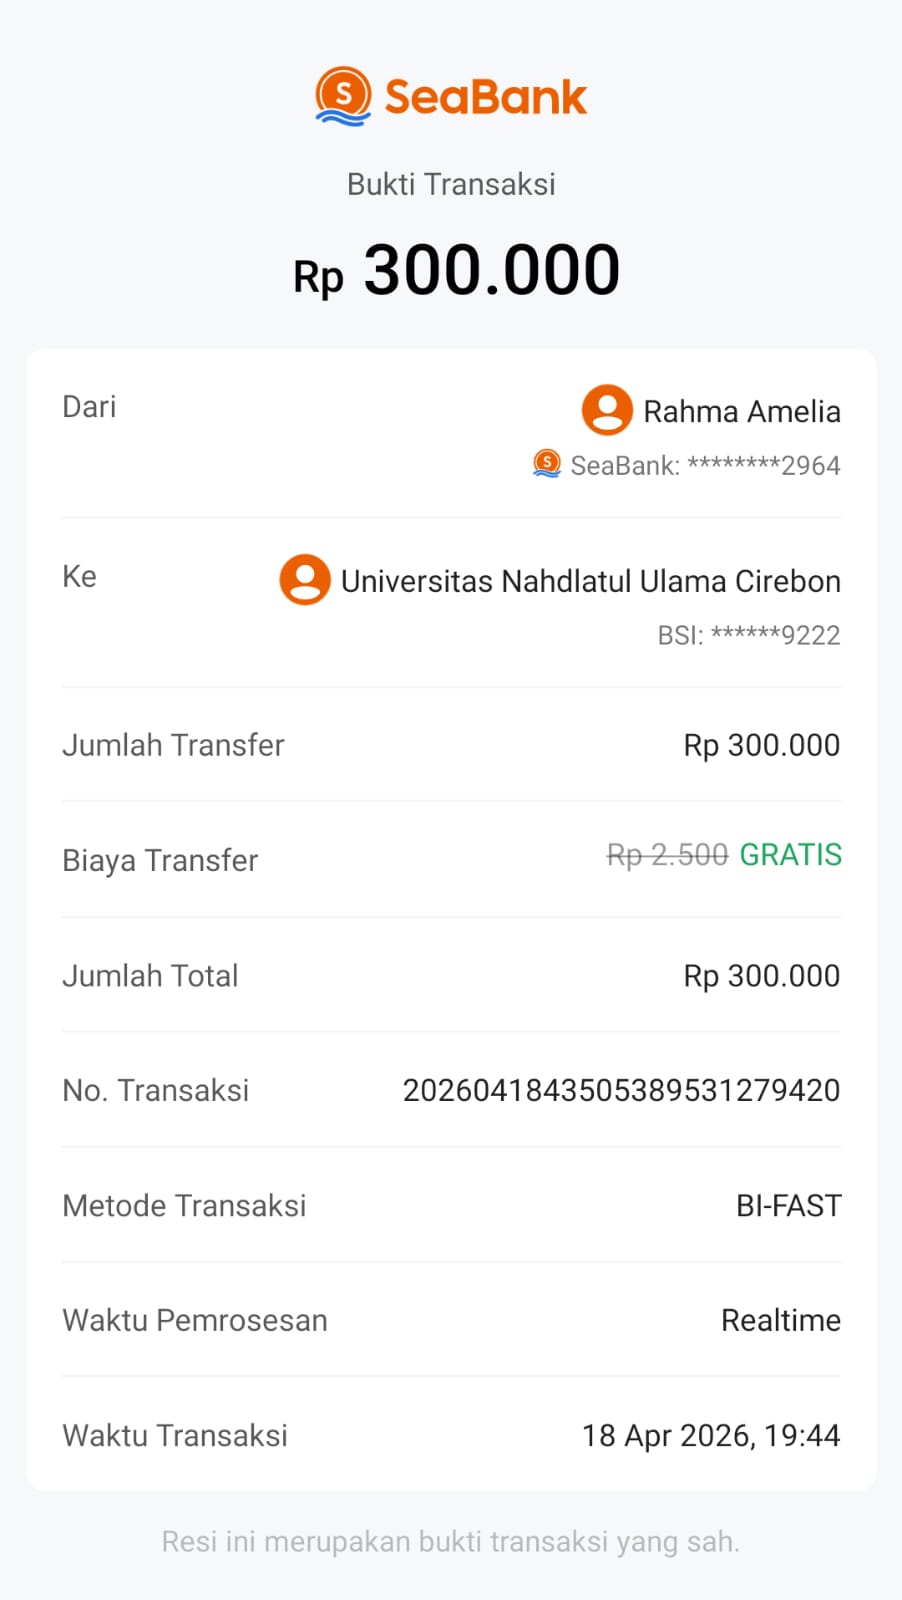The image size is (902, 1600).
Task: Click the BSI account number text
Action: [x=748, y=635]
